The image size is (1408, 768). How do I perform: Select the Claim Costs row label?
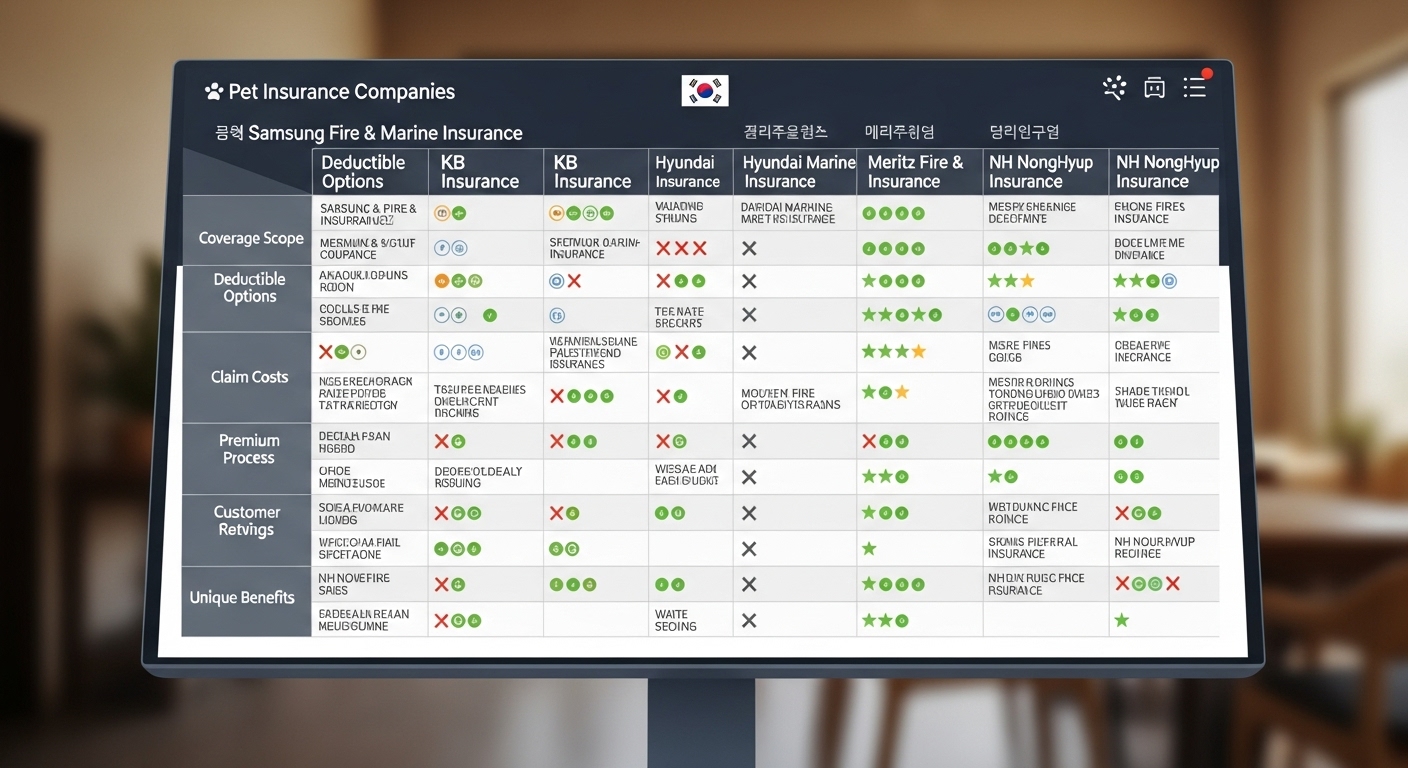pos(249,377)
